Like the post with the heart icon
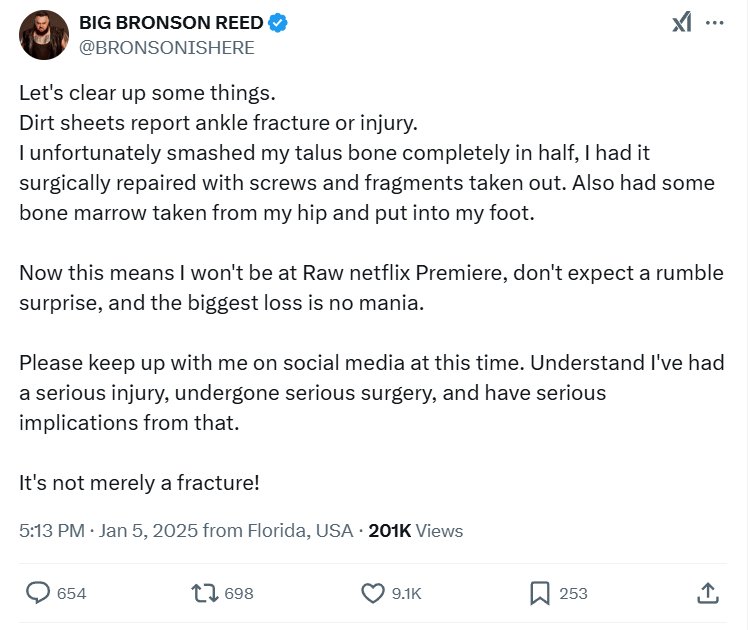The height and width of the screenshot is (630, 750). (x=373, y=593)
